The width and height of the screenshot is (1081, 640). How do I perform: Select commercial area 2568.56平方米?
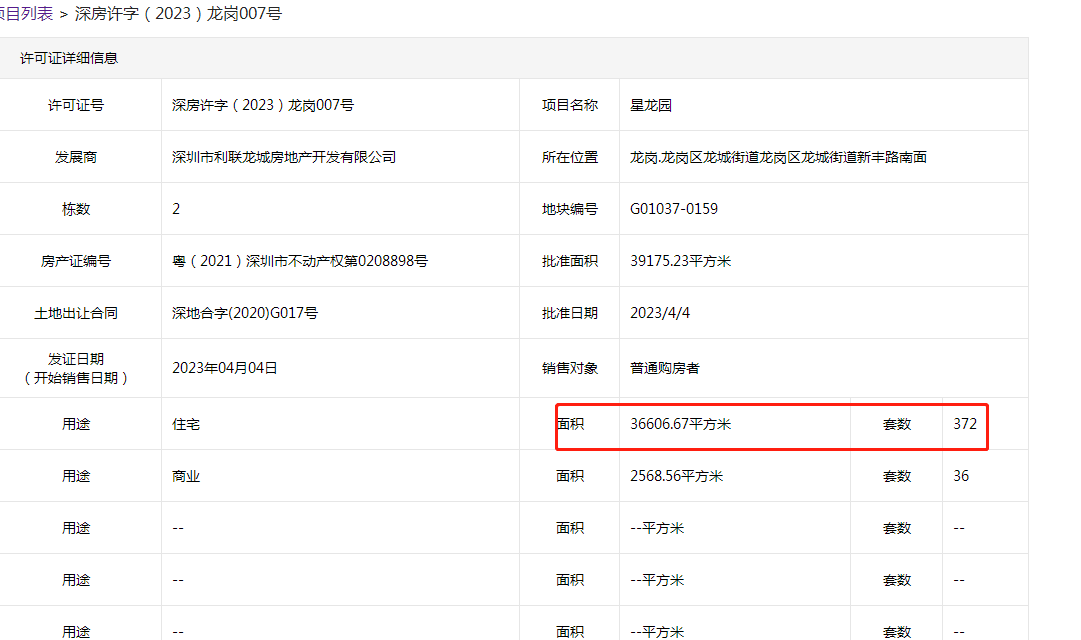(676, 476)
